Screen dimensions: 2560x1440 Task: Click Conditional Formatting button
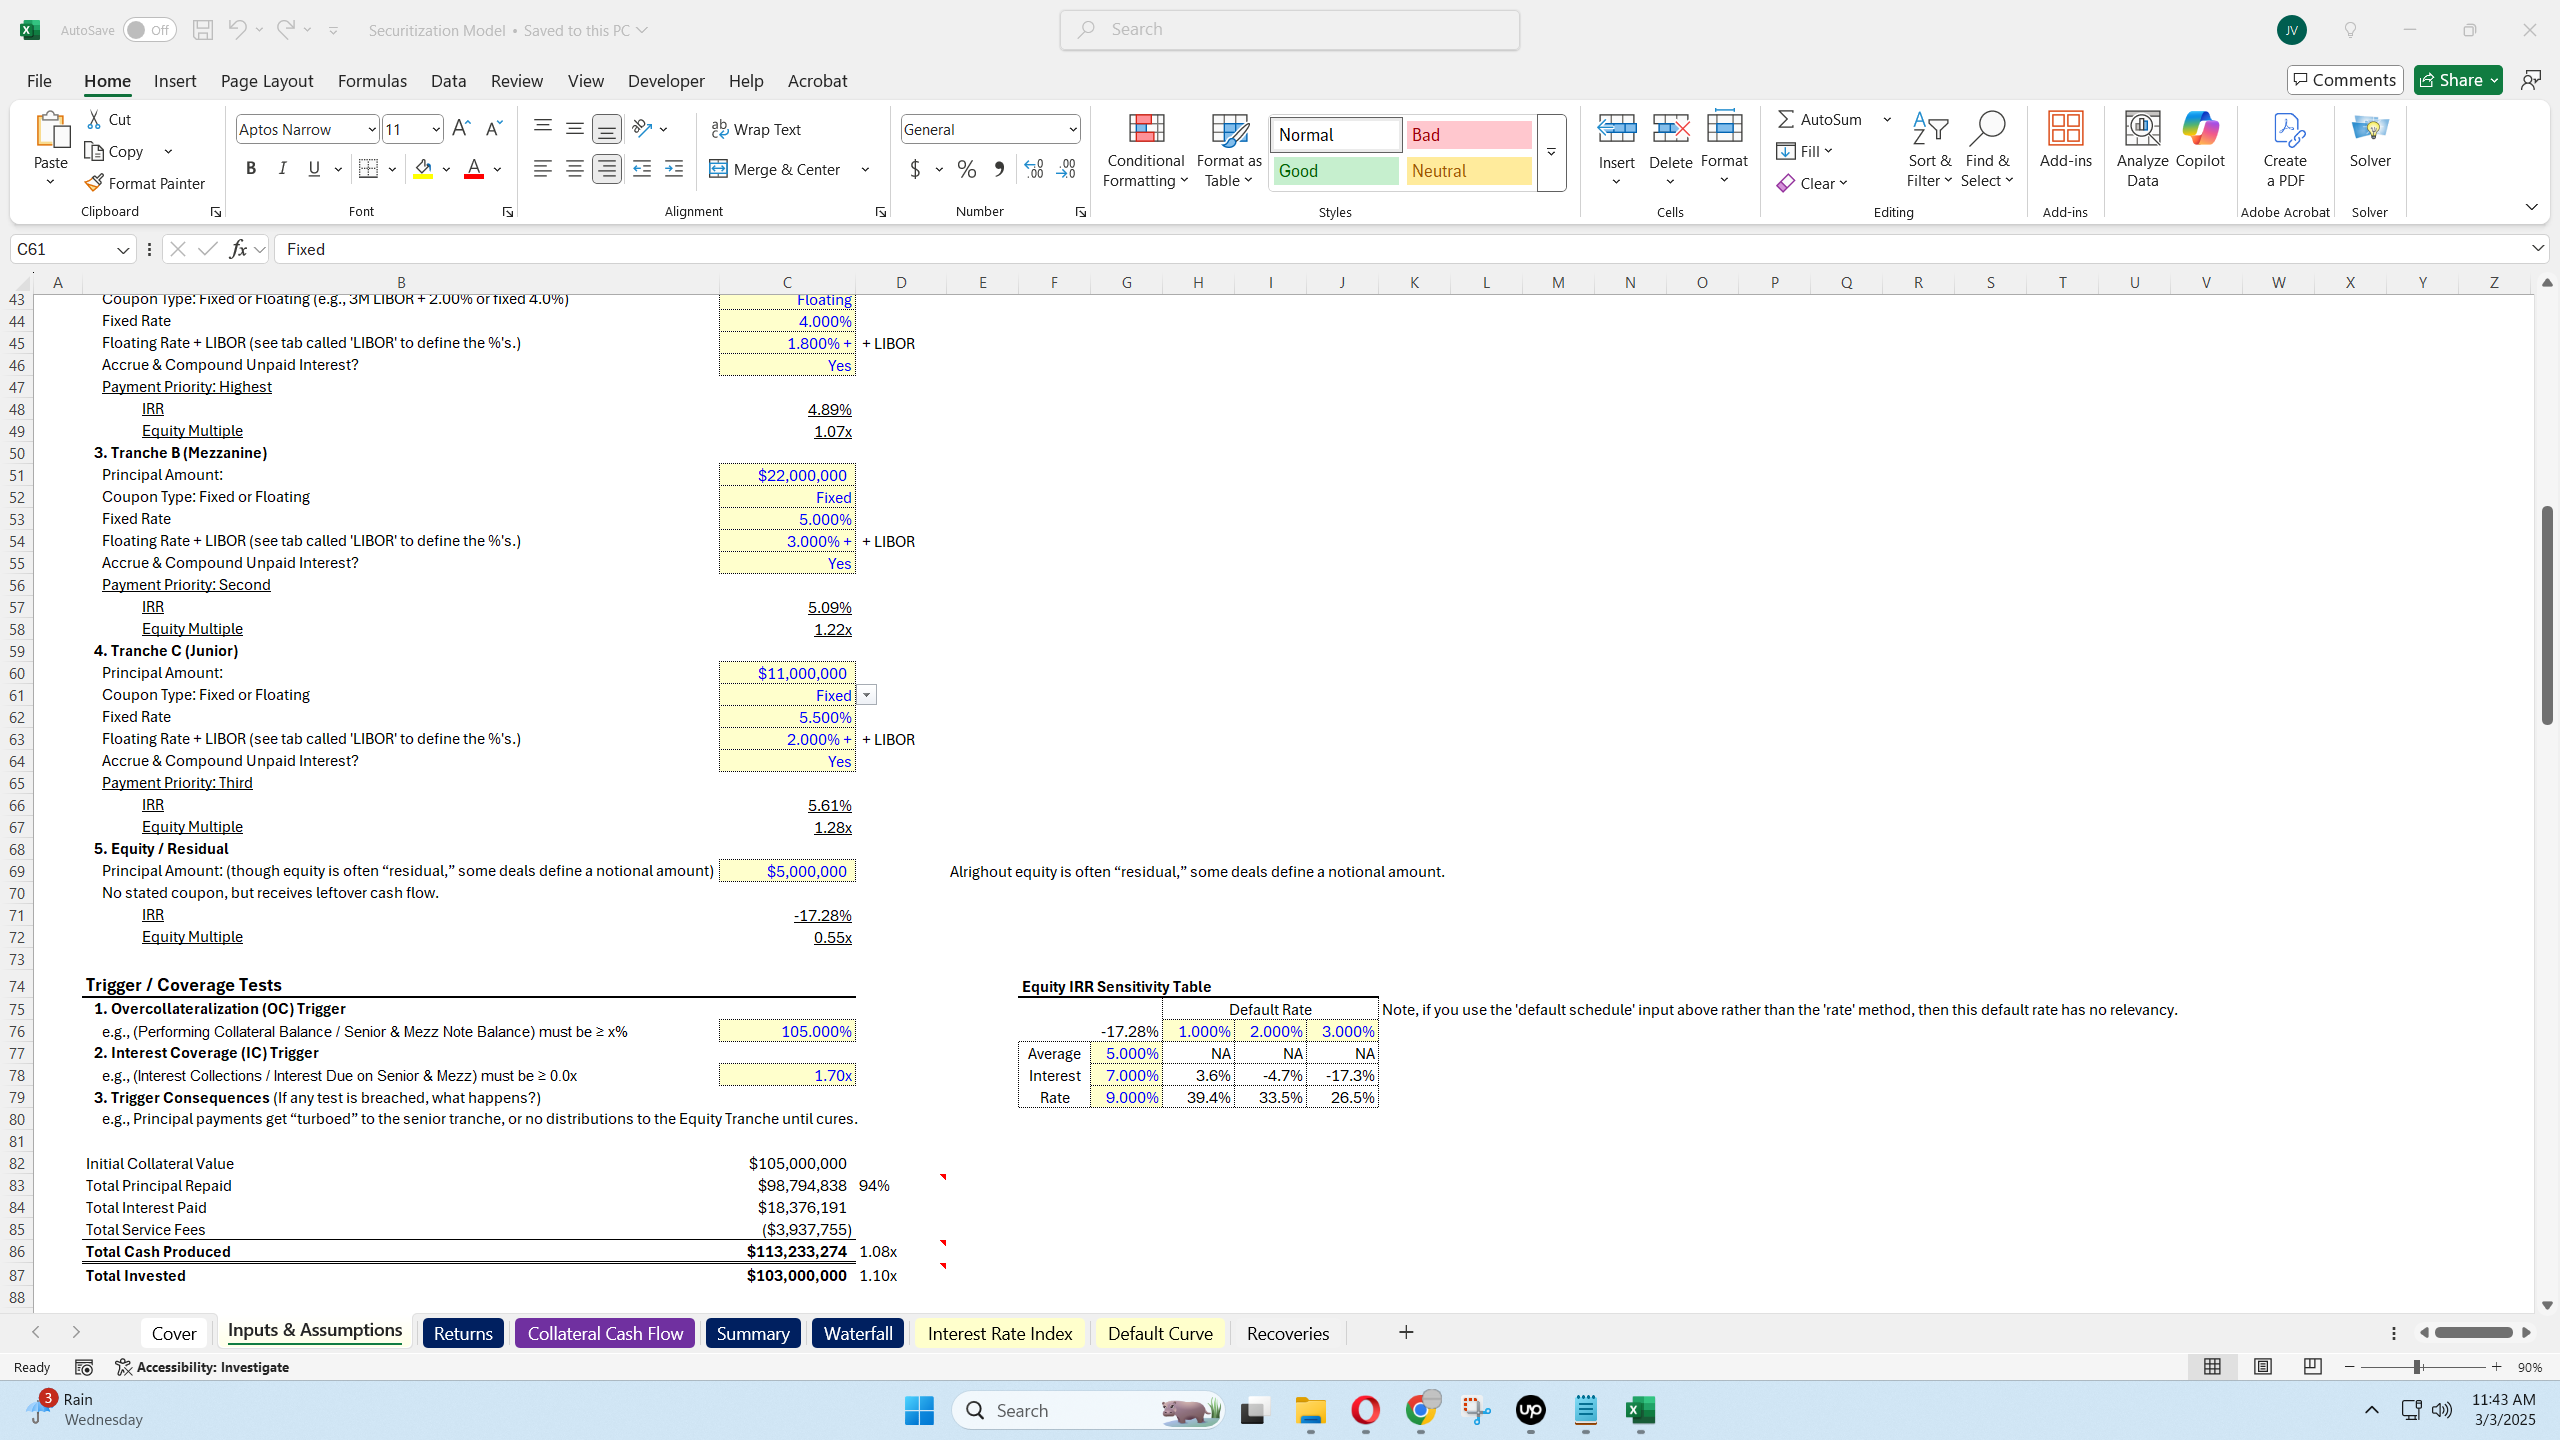[x=1145, y=149]
